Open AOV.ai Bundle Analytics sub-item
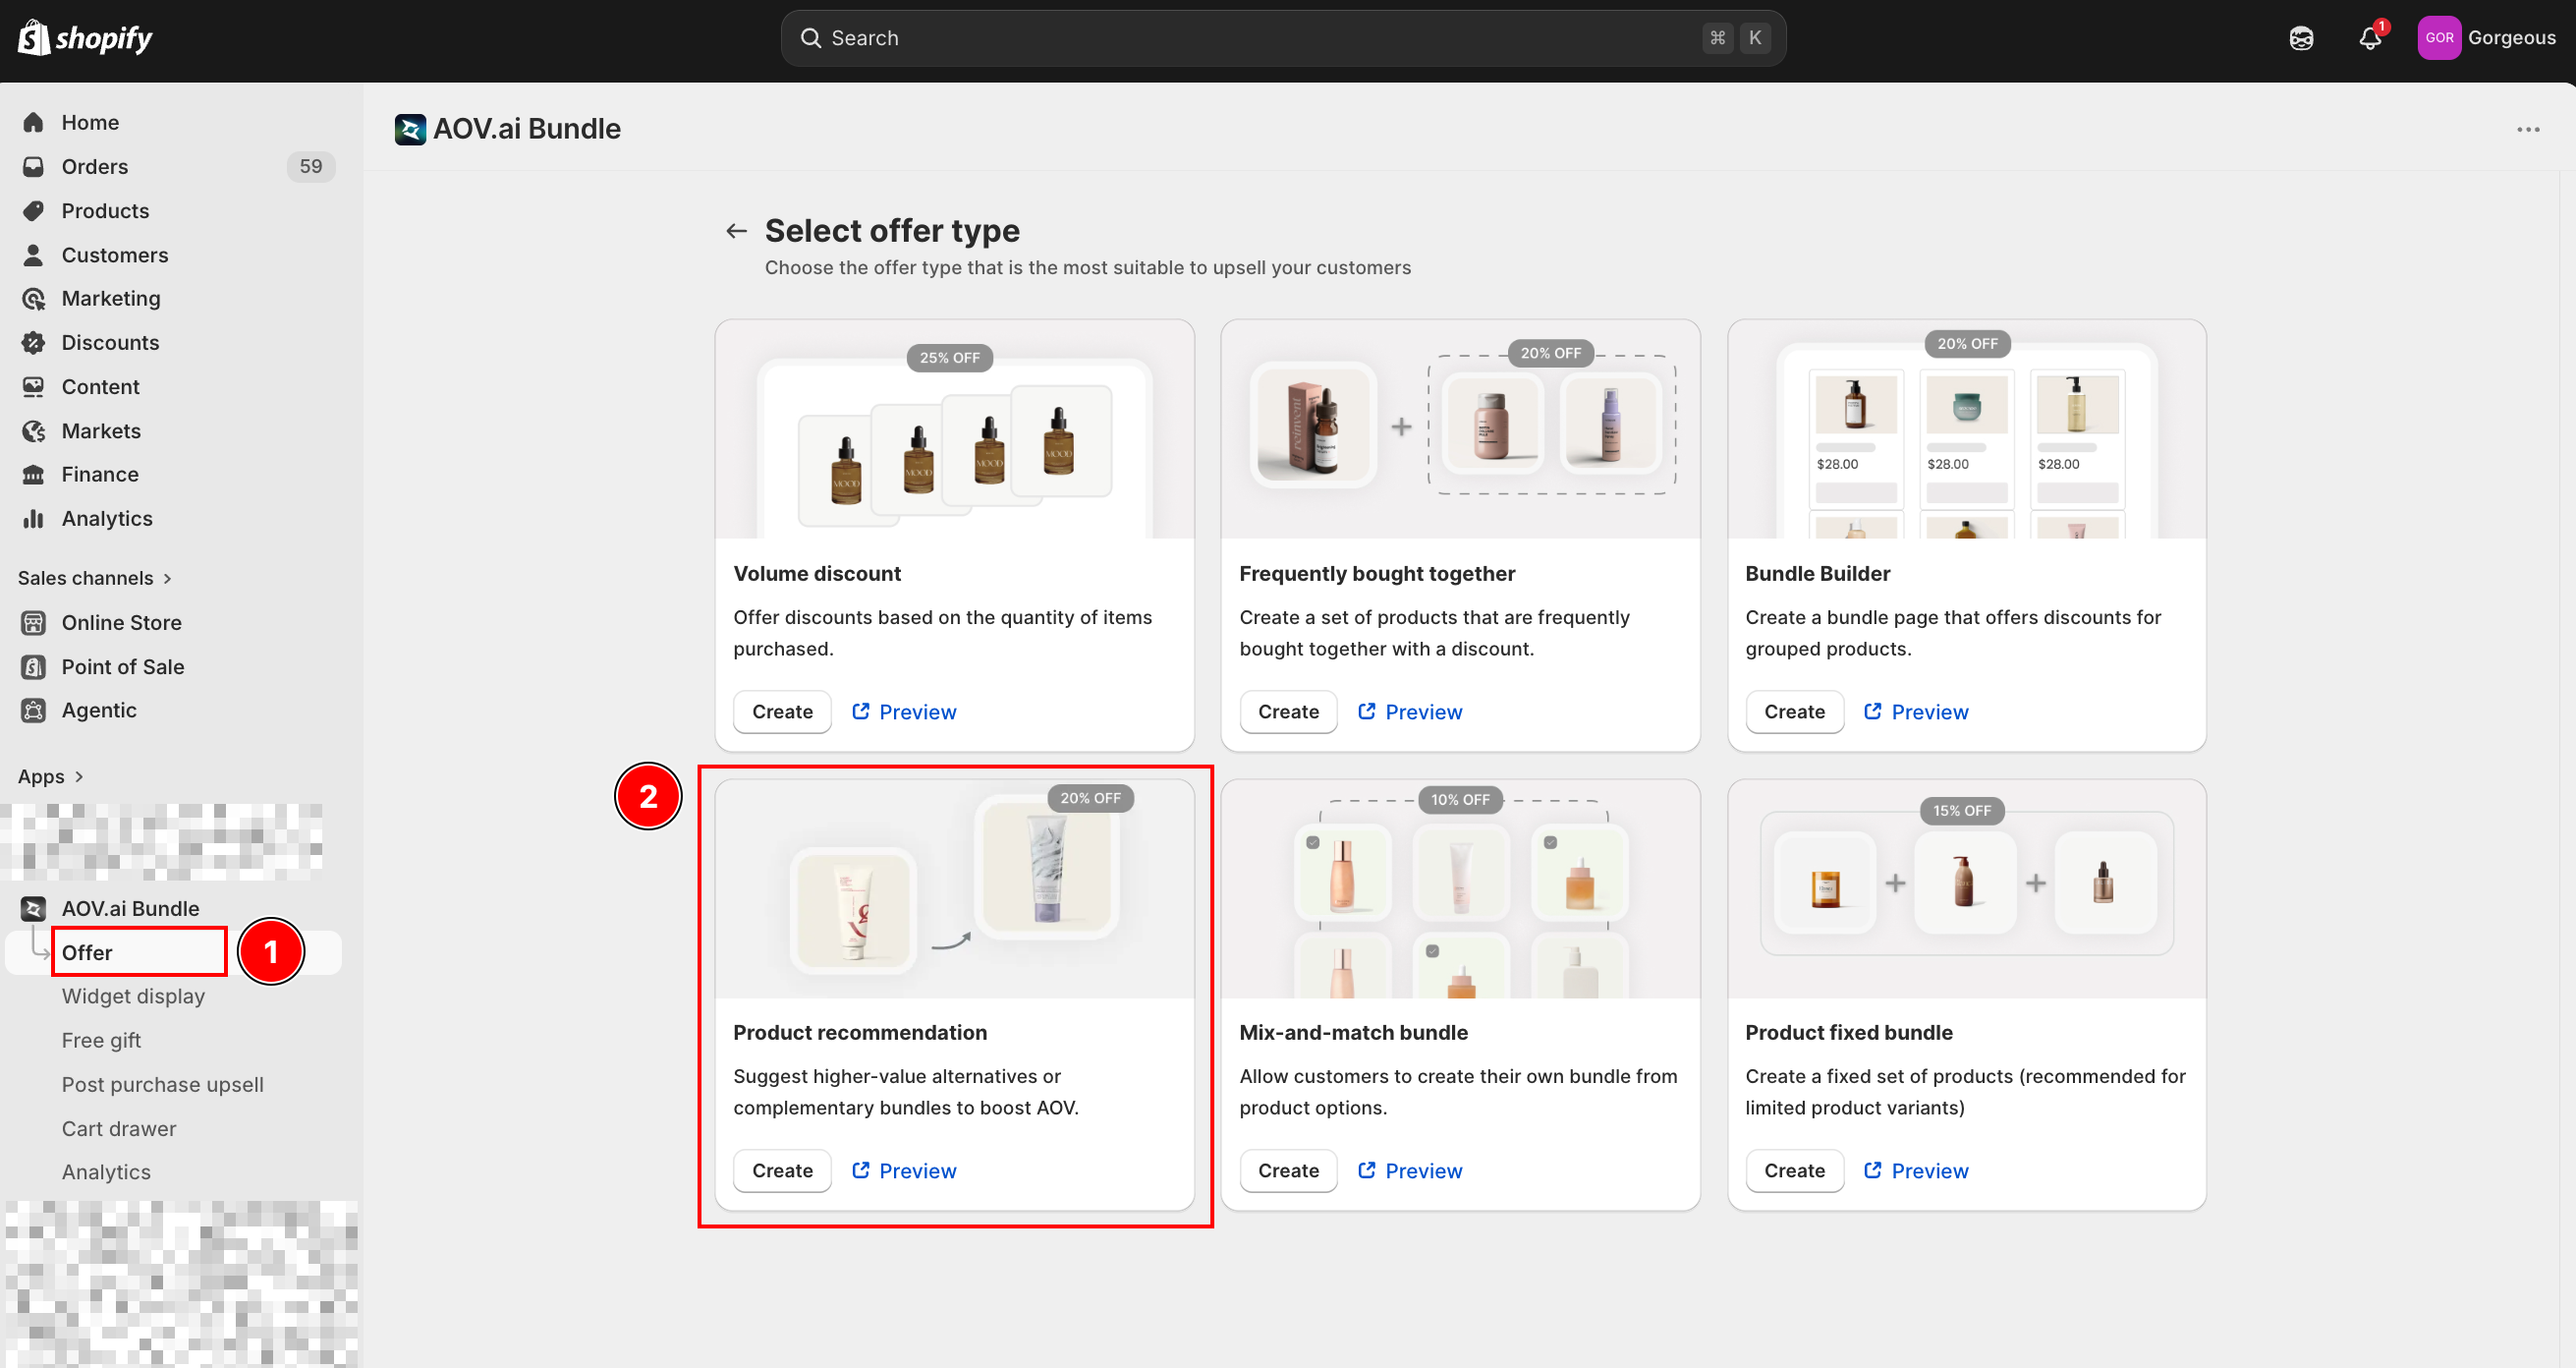The image size is (2576, 1368). (106, 1172)
